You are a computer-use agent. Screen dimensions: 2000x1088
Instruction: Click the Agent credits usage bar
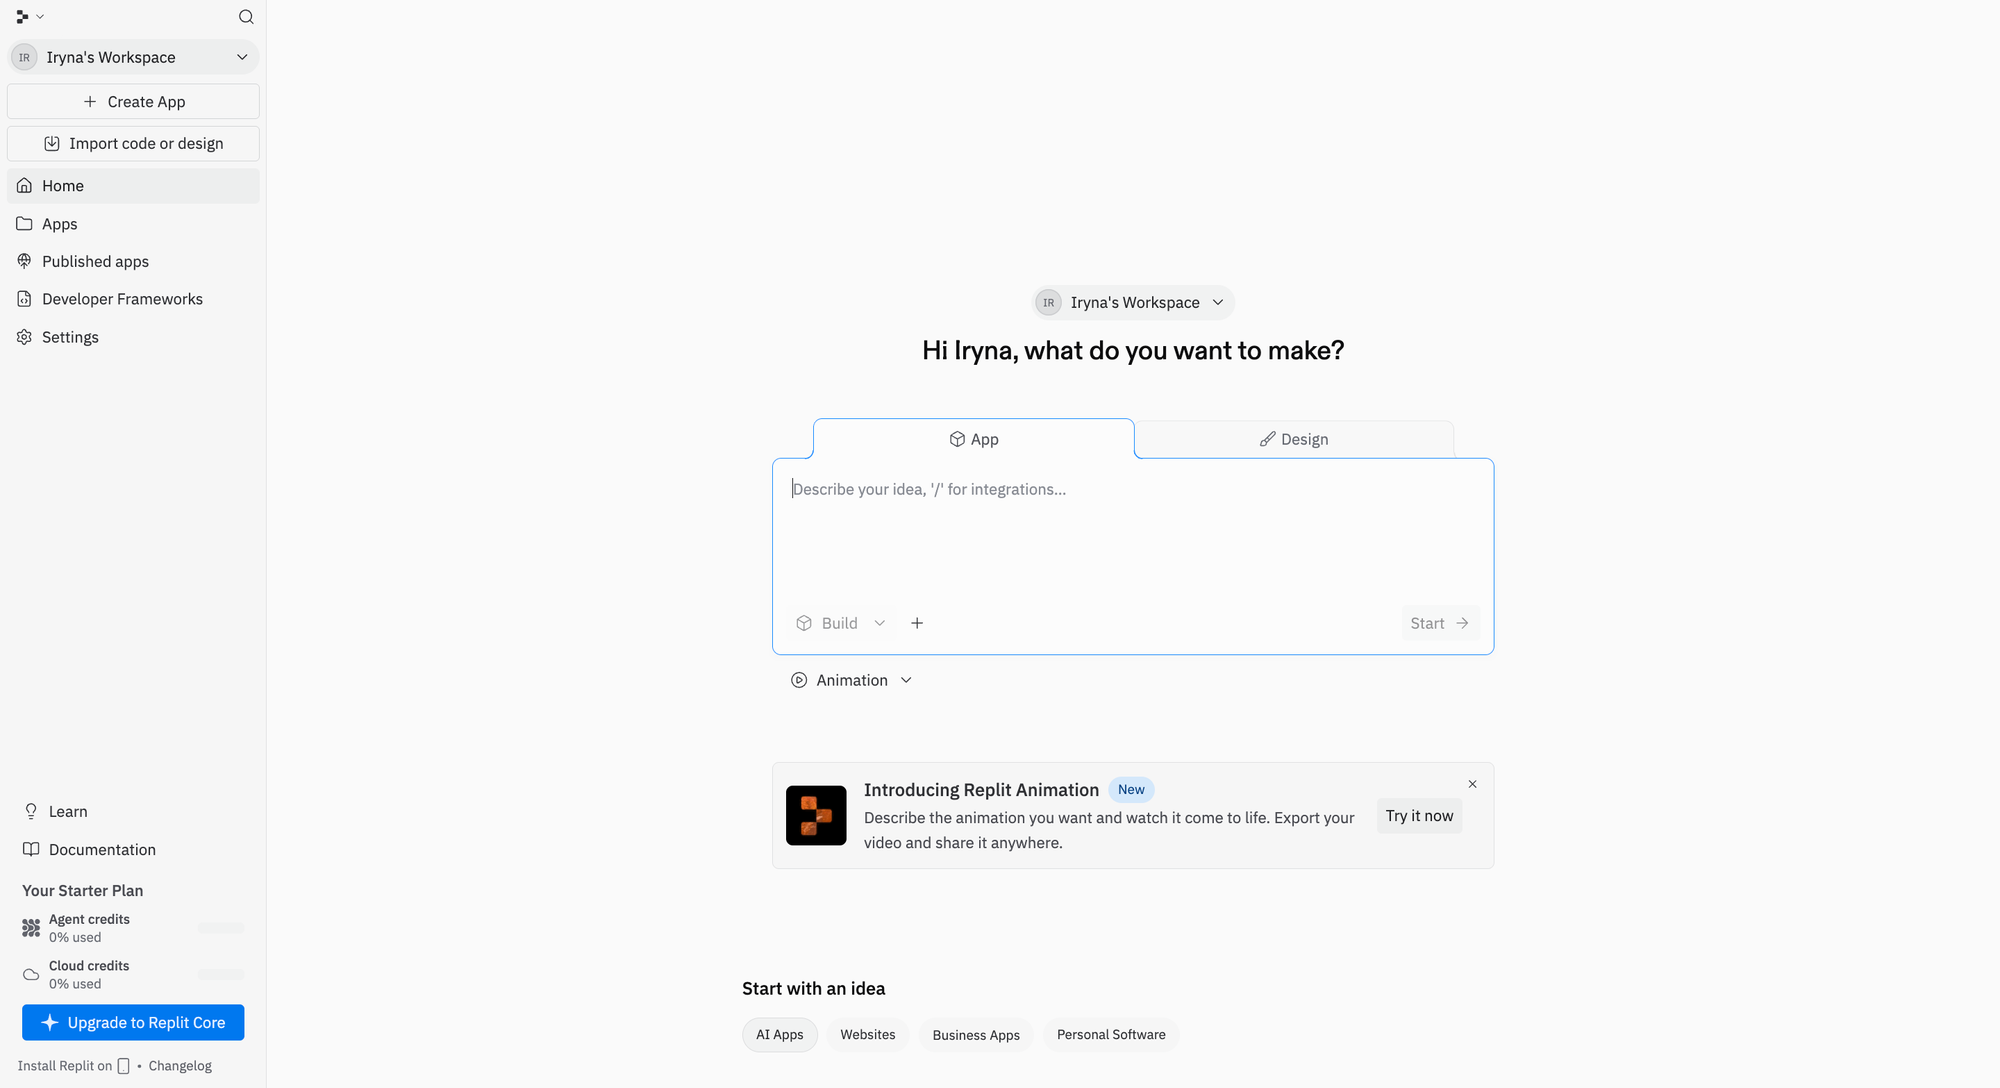point(220,927)
